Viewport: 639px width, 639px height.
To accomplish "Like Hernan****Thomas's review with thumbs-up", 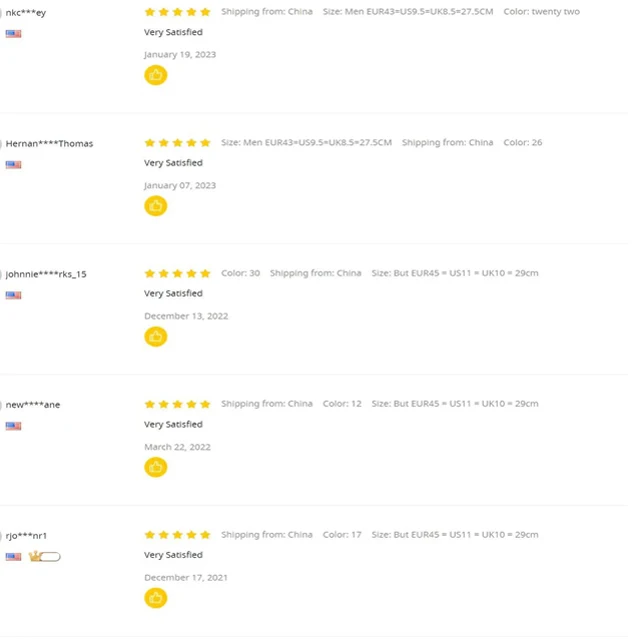I will [155, 206].
